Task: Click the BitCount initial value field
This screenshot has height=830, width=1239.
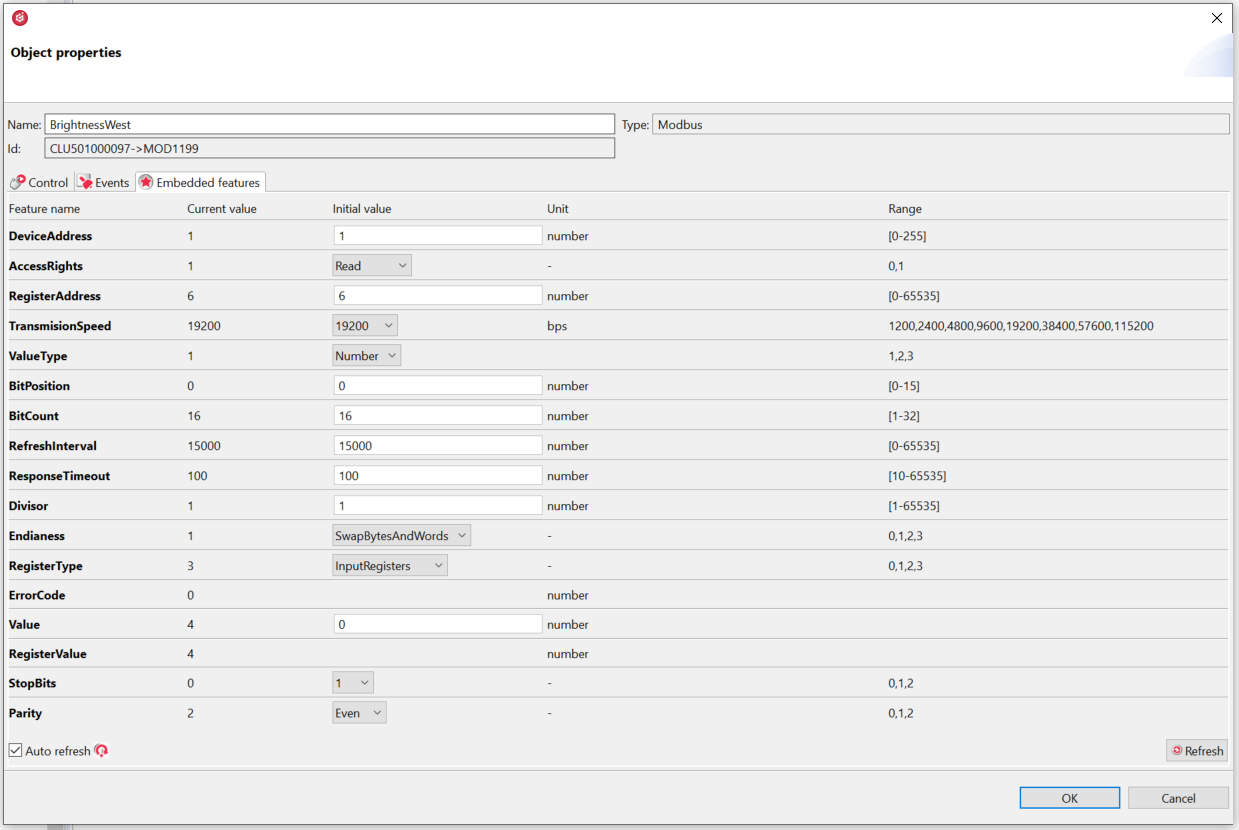Action: [x=438, y=416]
